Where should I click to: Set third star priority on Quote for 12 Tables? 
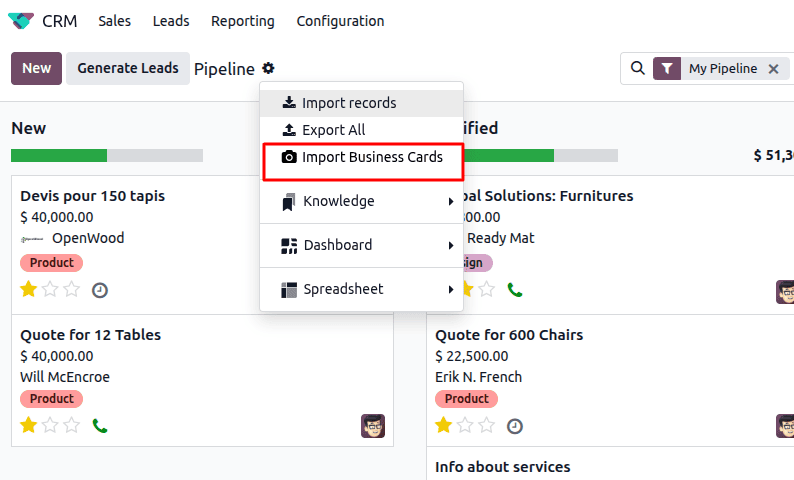click(x=72, y=426)
